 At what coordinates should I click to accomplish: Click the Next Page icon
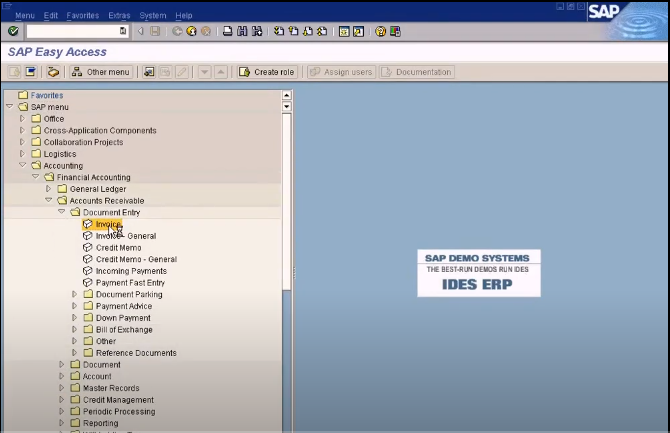(x=308, y=31)
